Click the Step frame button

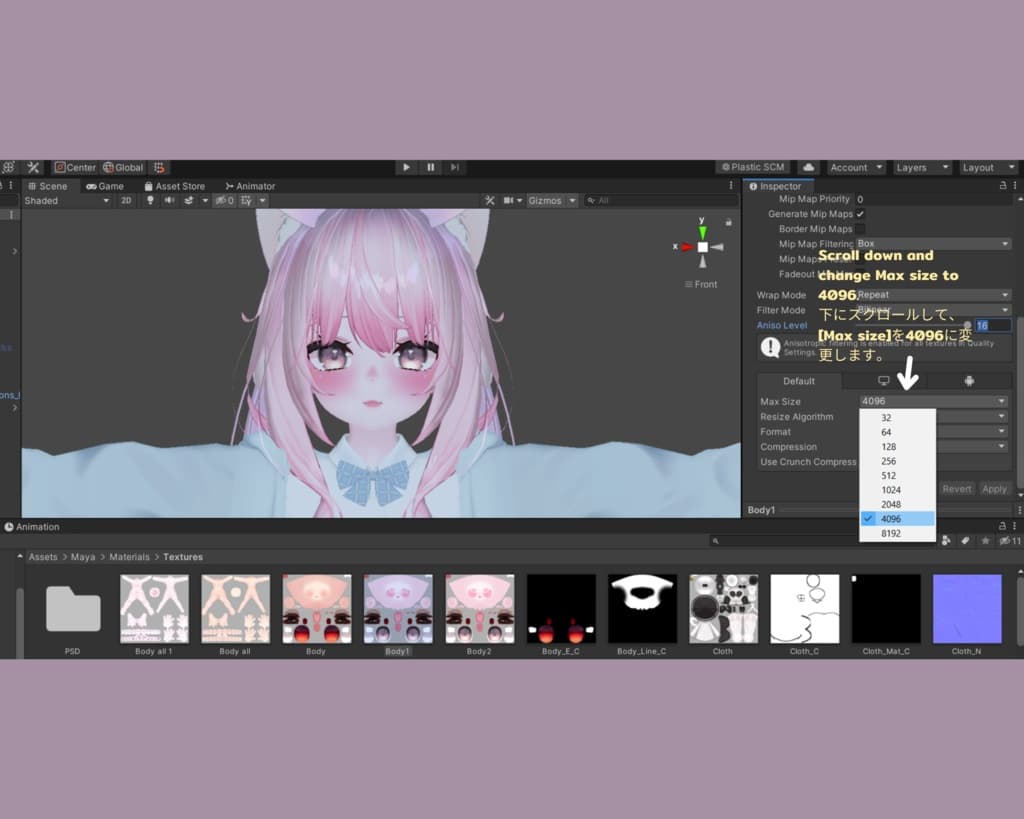(x=455, y=167)
